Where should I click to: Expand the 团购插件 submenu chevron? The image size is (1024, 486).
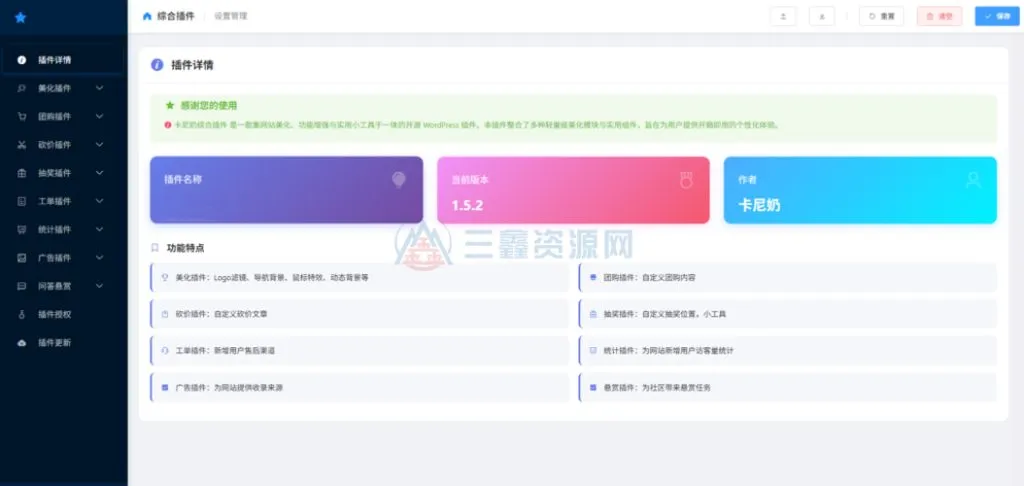[x=99, y=116]
